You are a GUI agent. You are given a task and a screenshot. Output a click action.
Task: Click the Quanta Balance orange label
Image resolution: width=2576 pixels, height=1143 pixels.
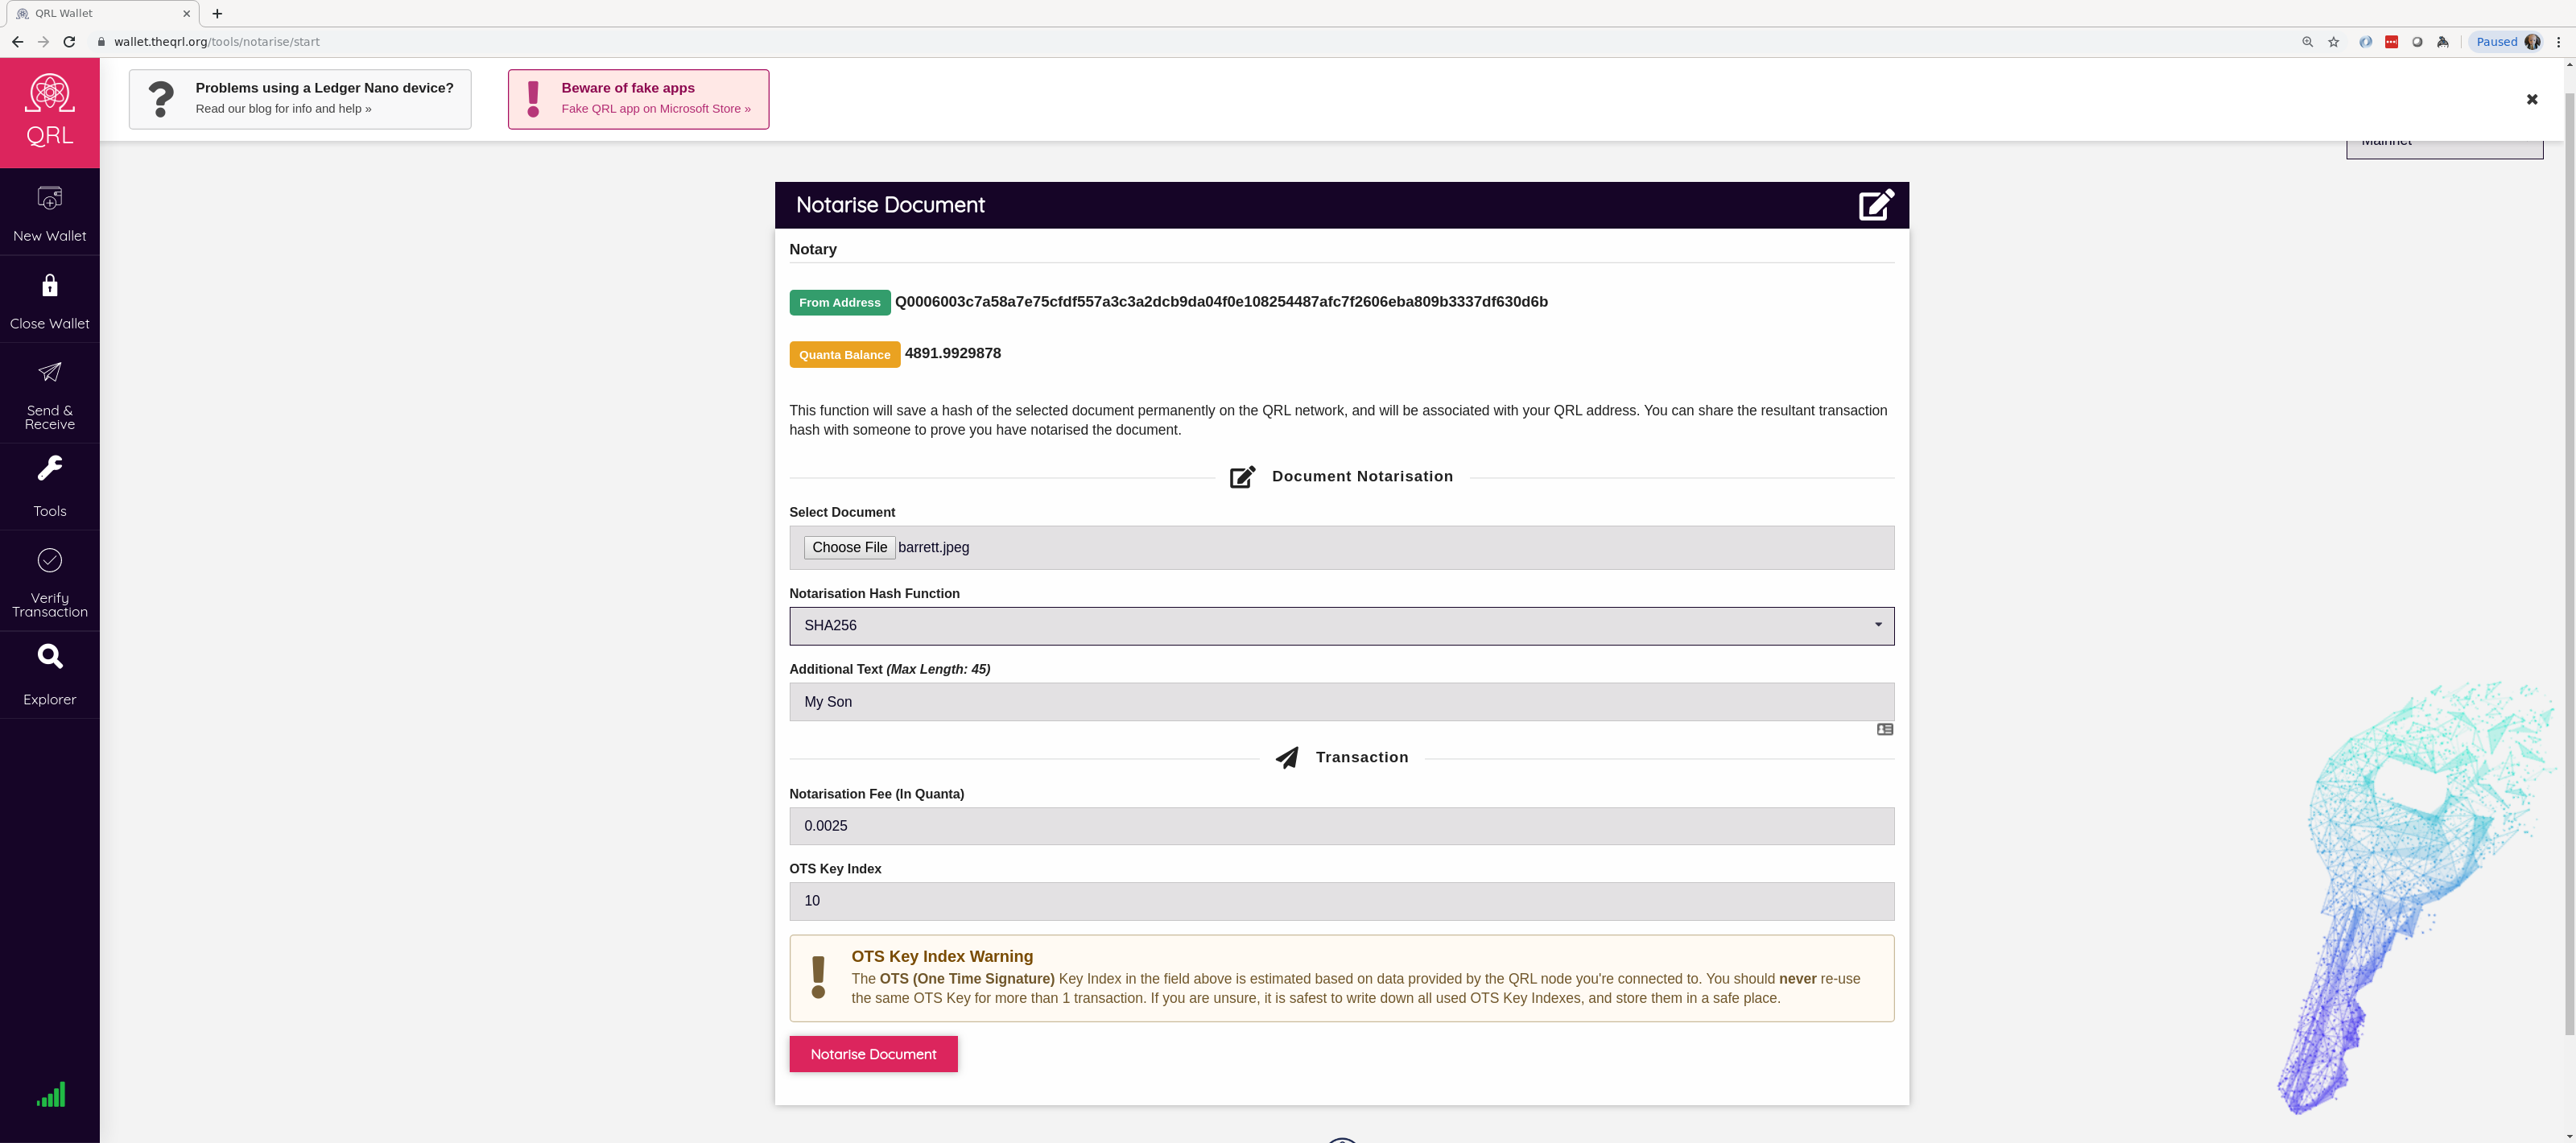click(844, 355)
